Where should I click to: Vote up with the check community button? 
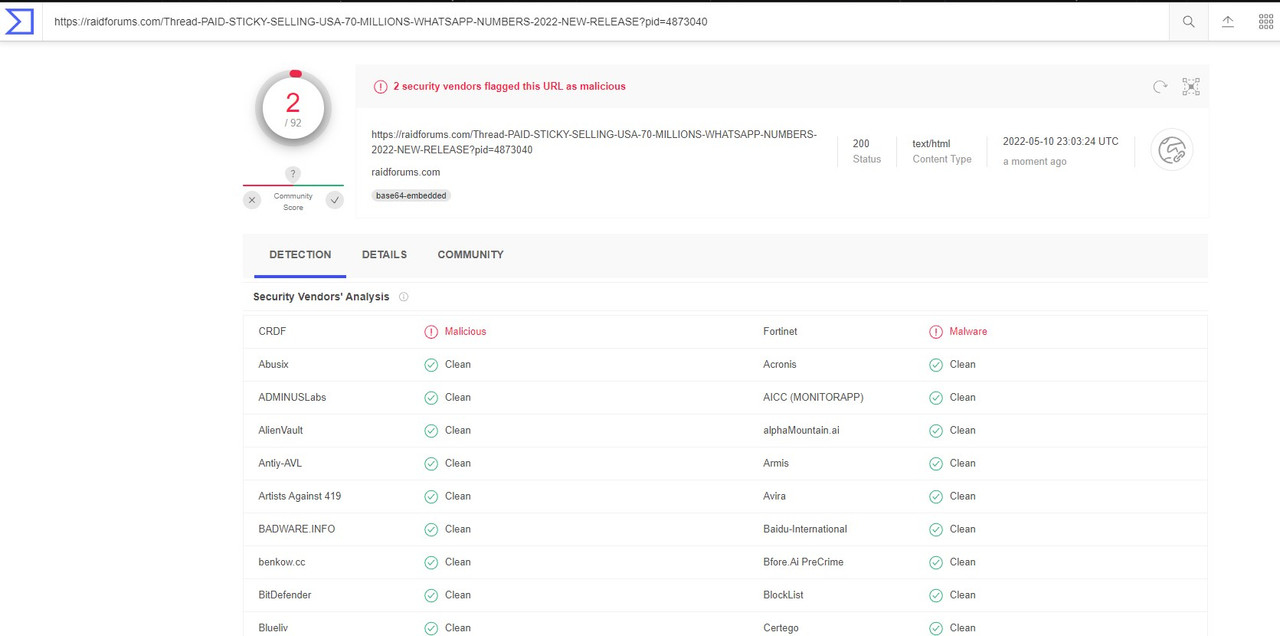click(x=335, y=200)
